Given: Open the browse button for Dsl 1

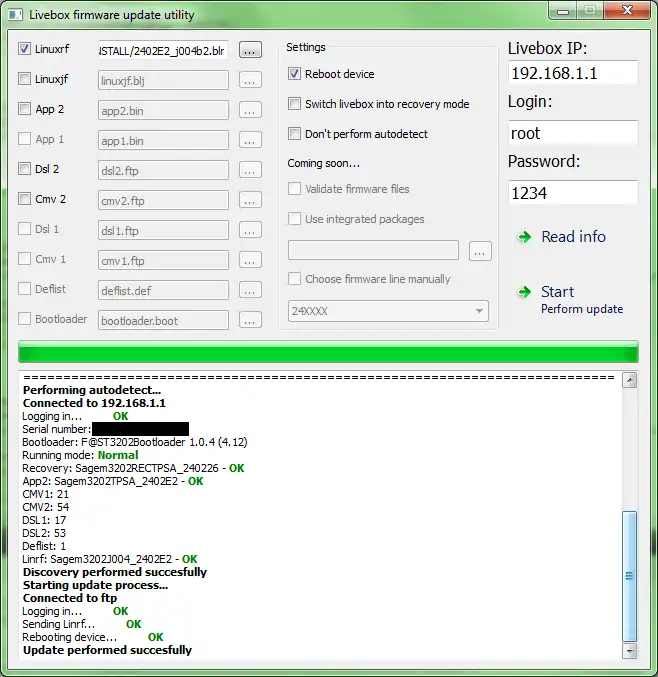Looking at the screenshot, I should point(250,230).
